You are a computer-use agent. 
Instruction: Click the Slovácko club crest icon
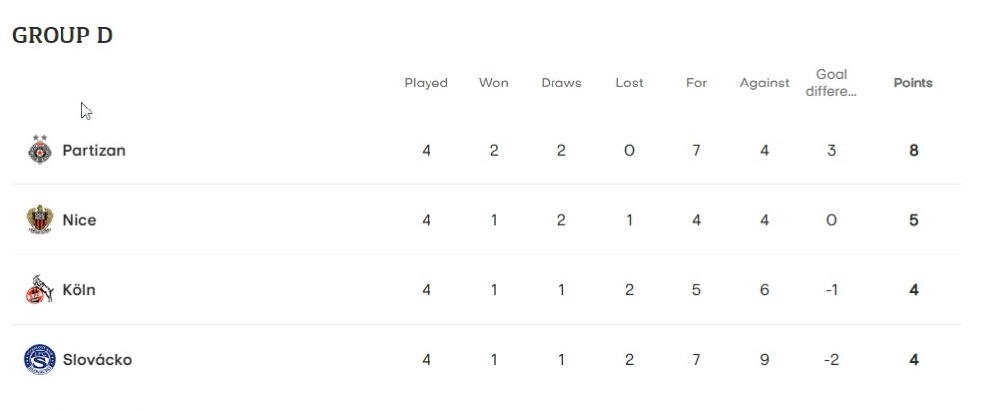38,360
